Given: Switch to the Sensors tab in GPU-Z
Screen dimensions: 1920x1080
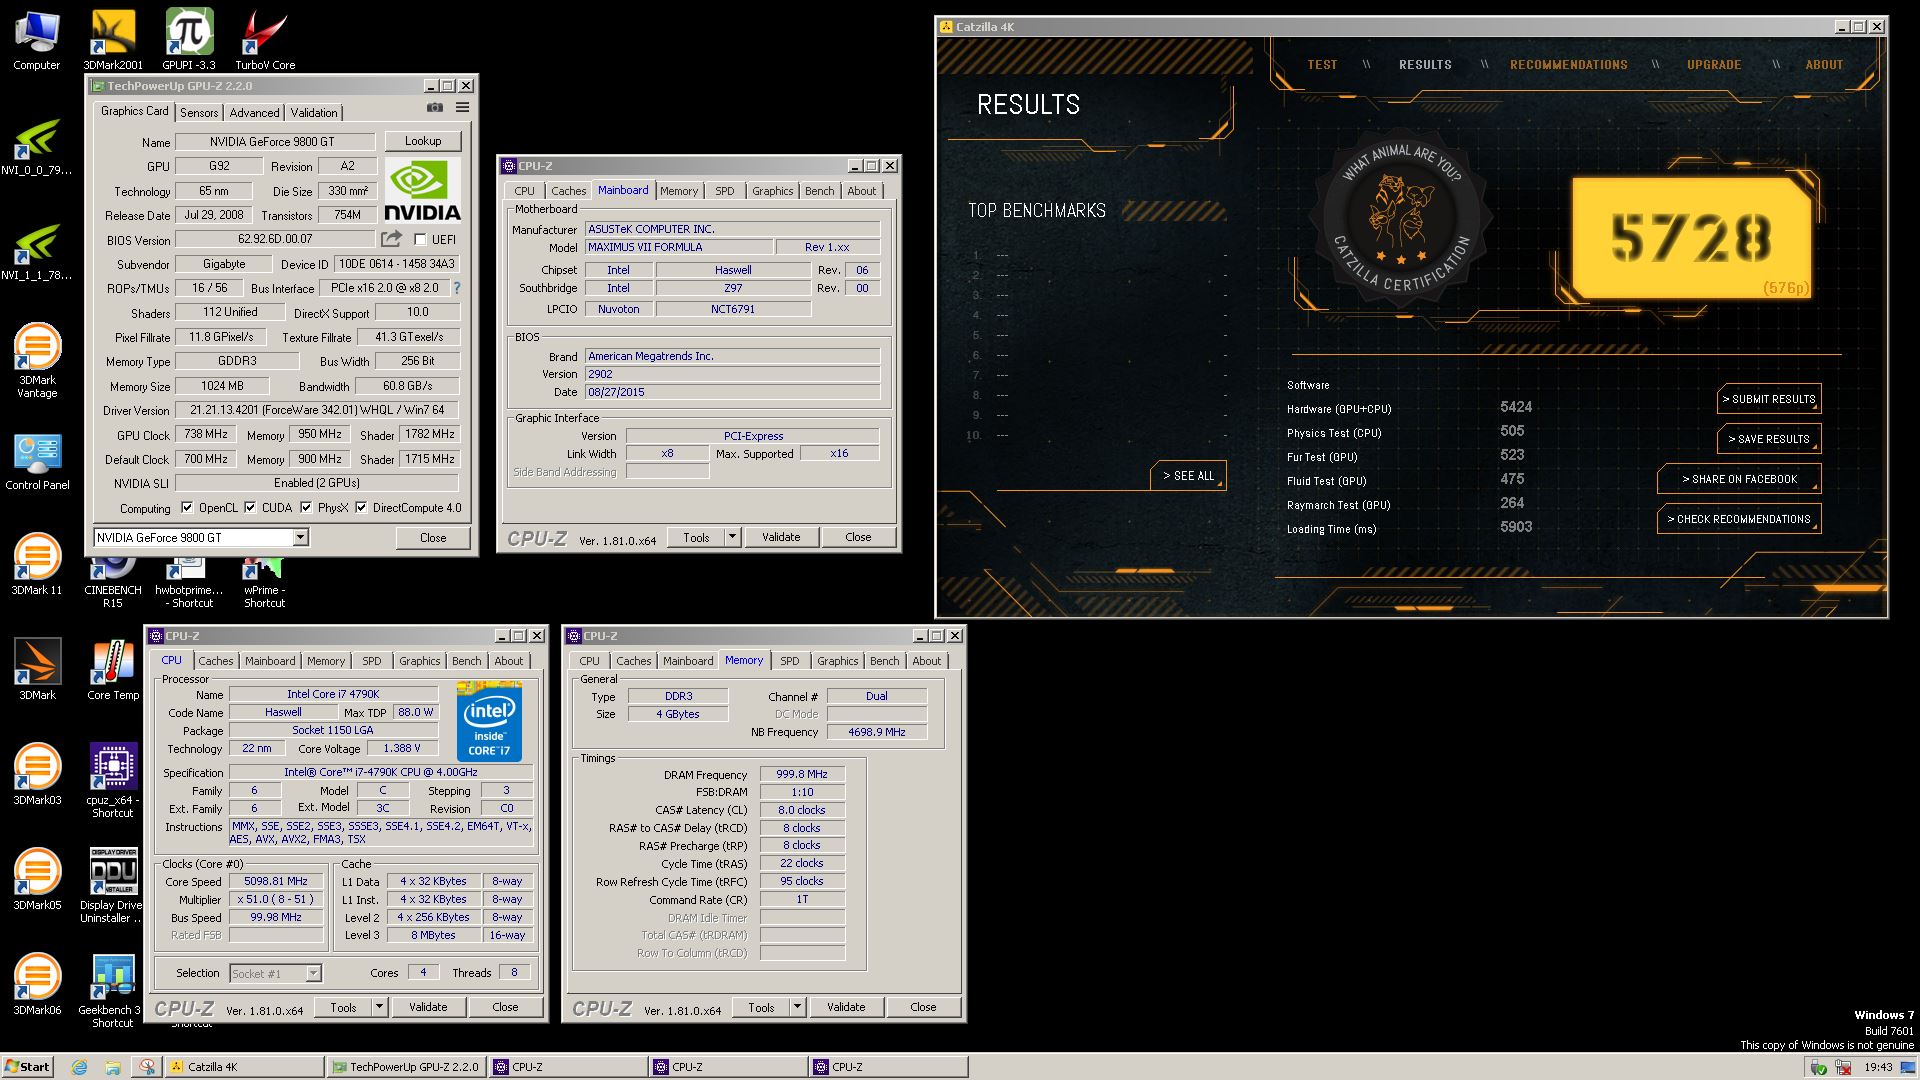Looking at the screenshot, I should coord(199,113).
